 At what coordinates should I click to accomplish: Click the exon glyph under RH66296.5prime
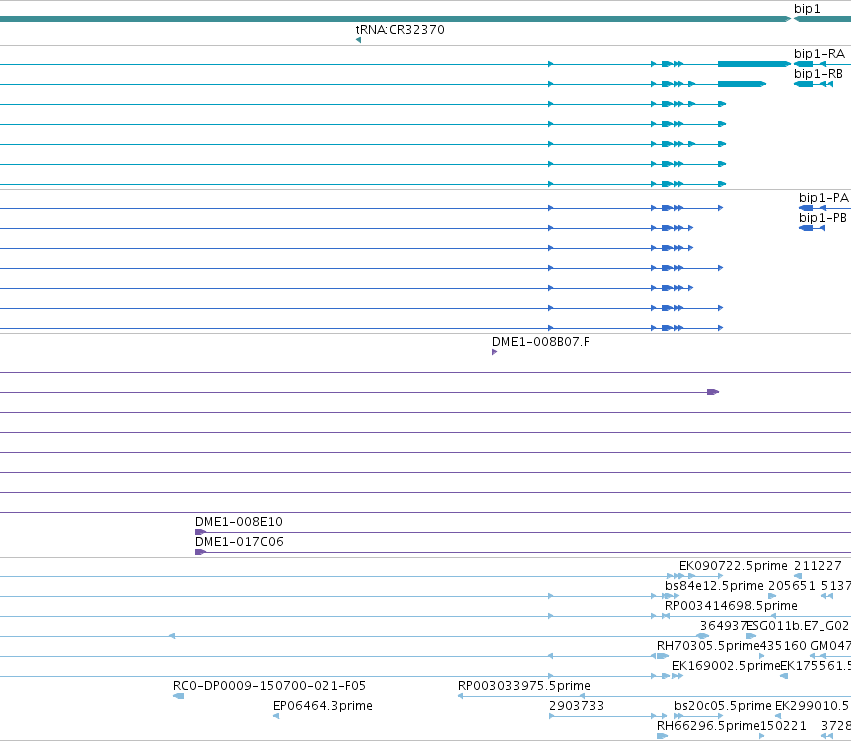(x=662, y=736)
